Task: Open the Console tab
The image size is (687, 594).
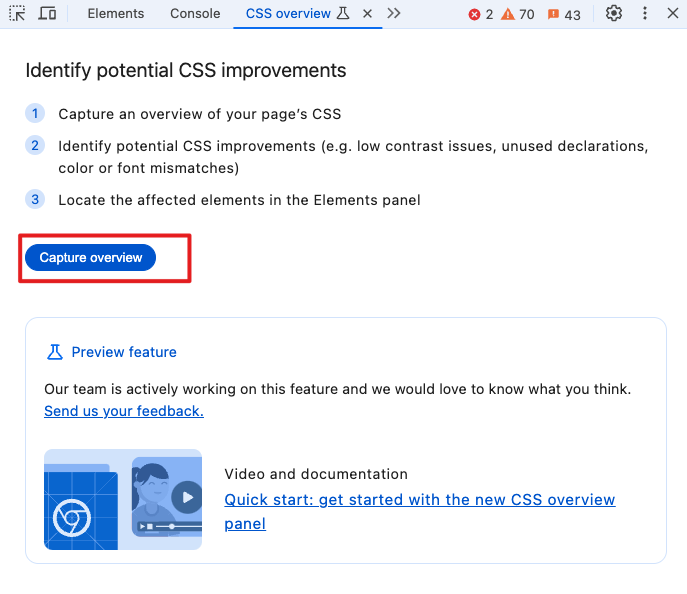Action: [x=195, y=14]
